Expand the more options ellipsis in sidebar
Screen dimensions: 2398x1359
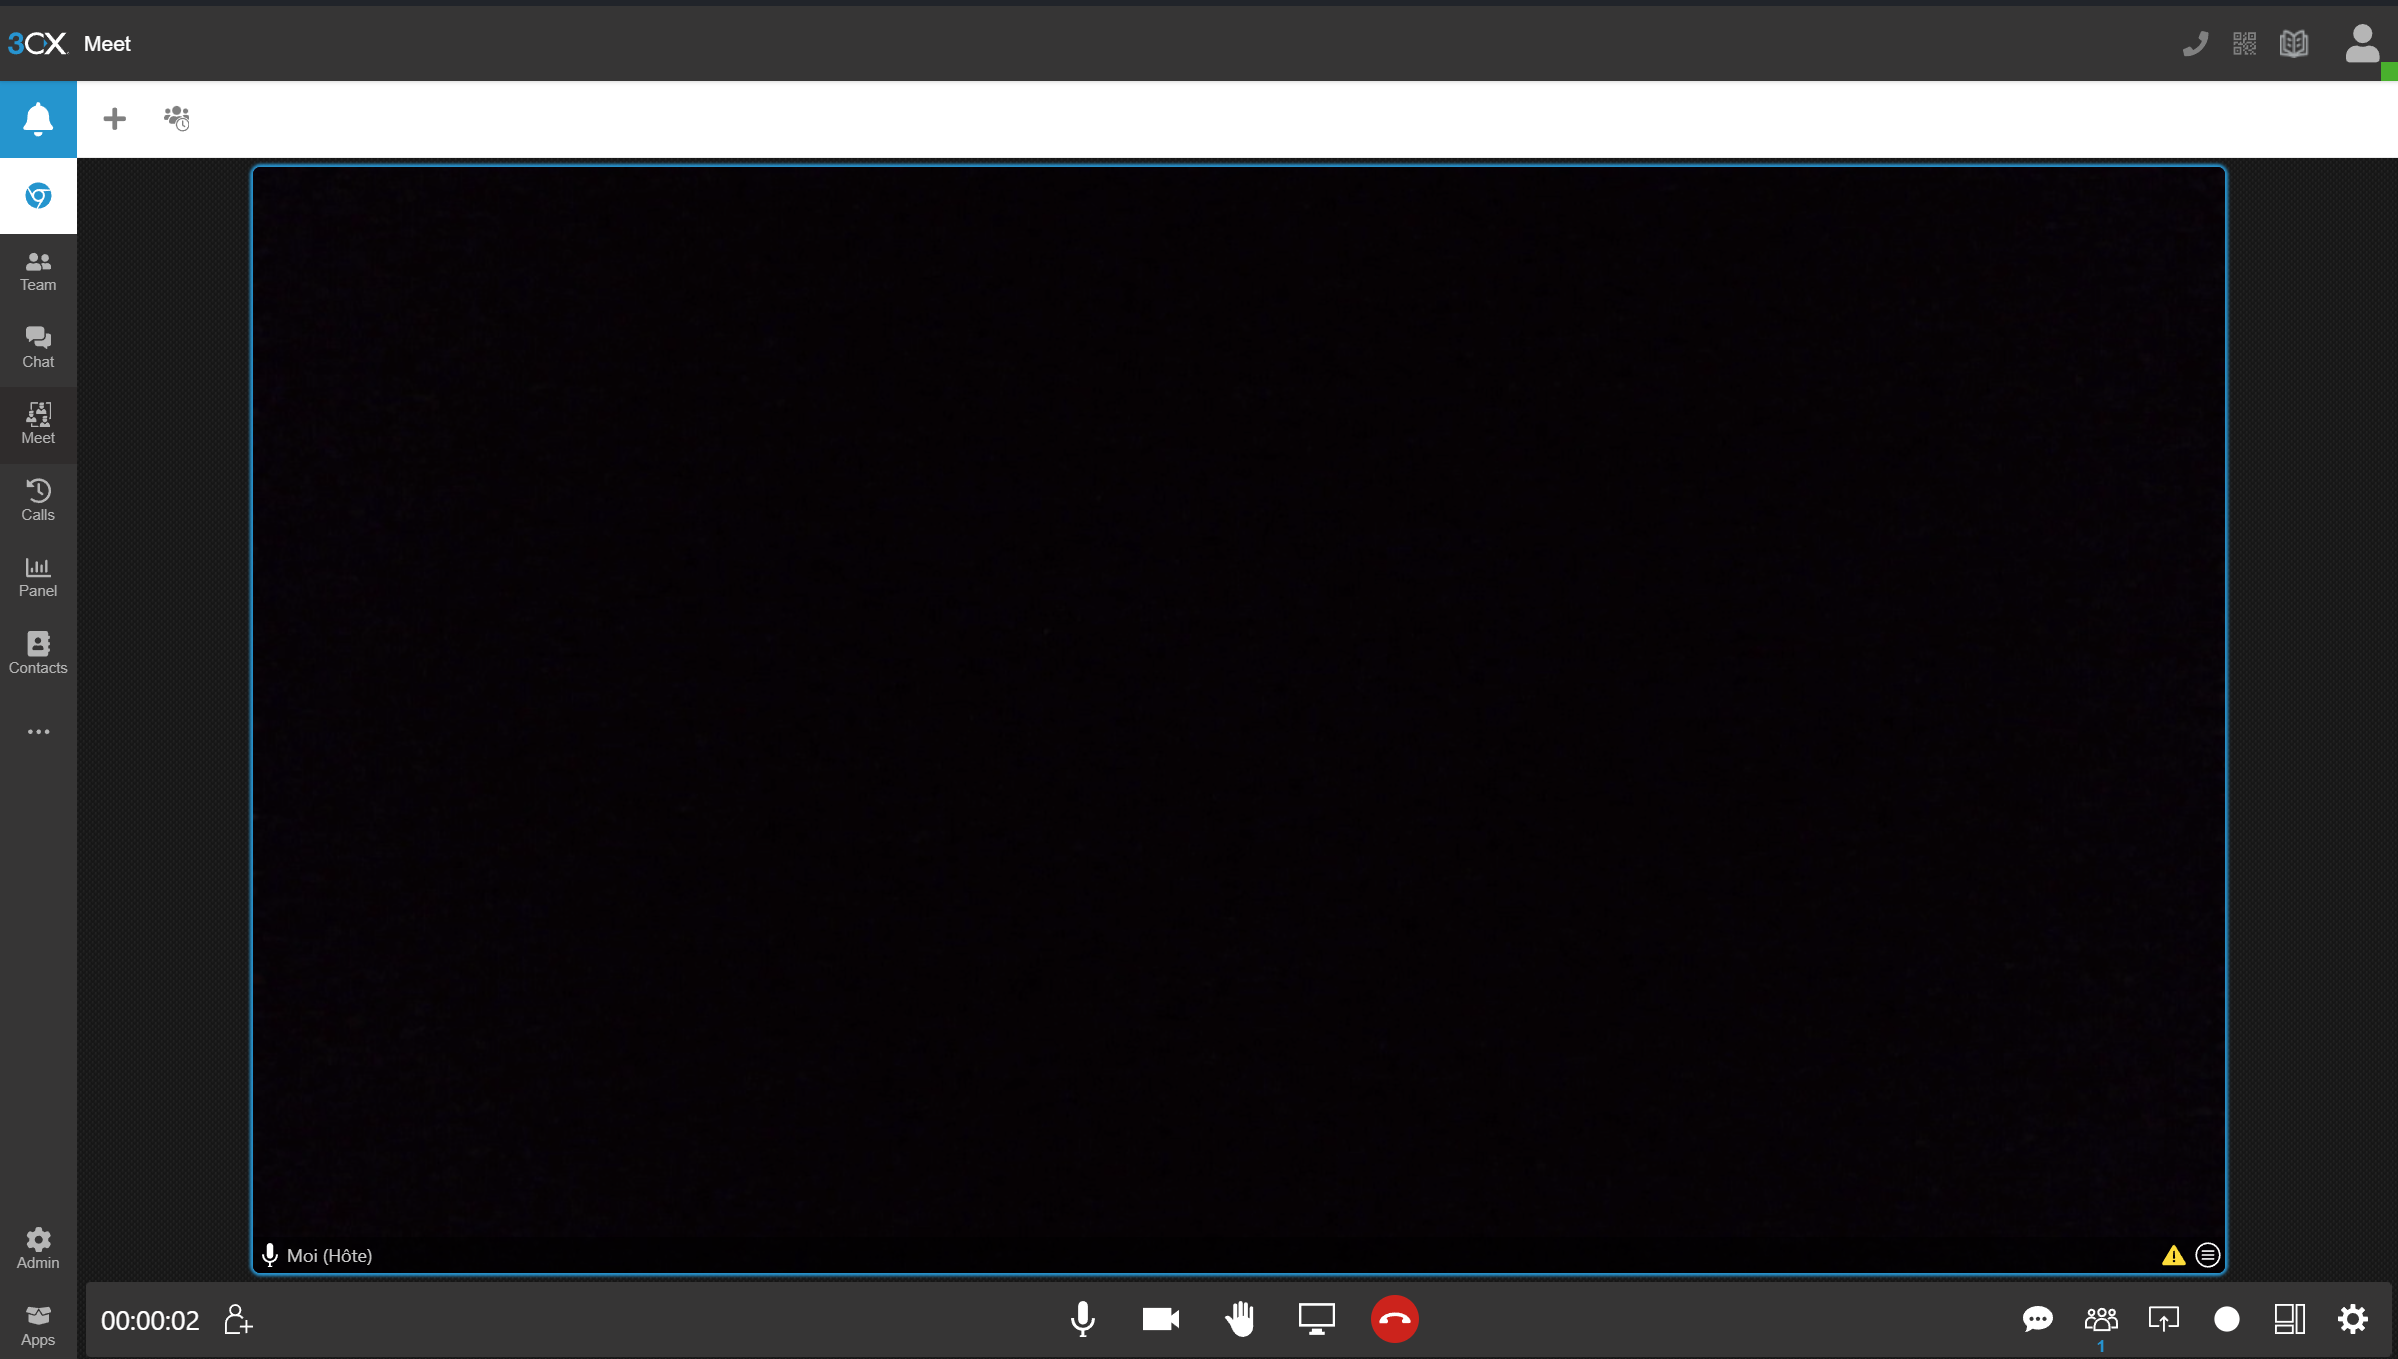click(38, 732)
